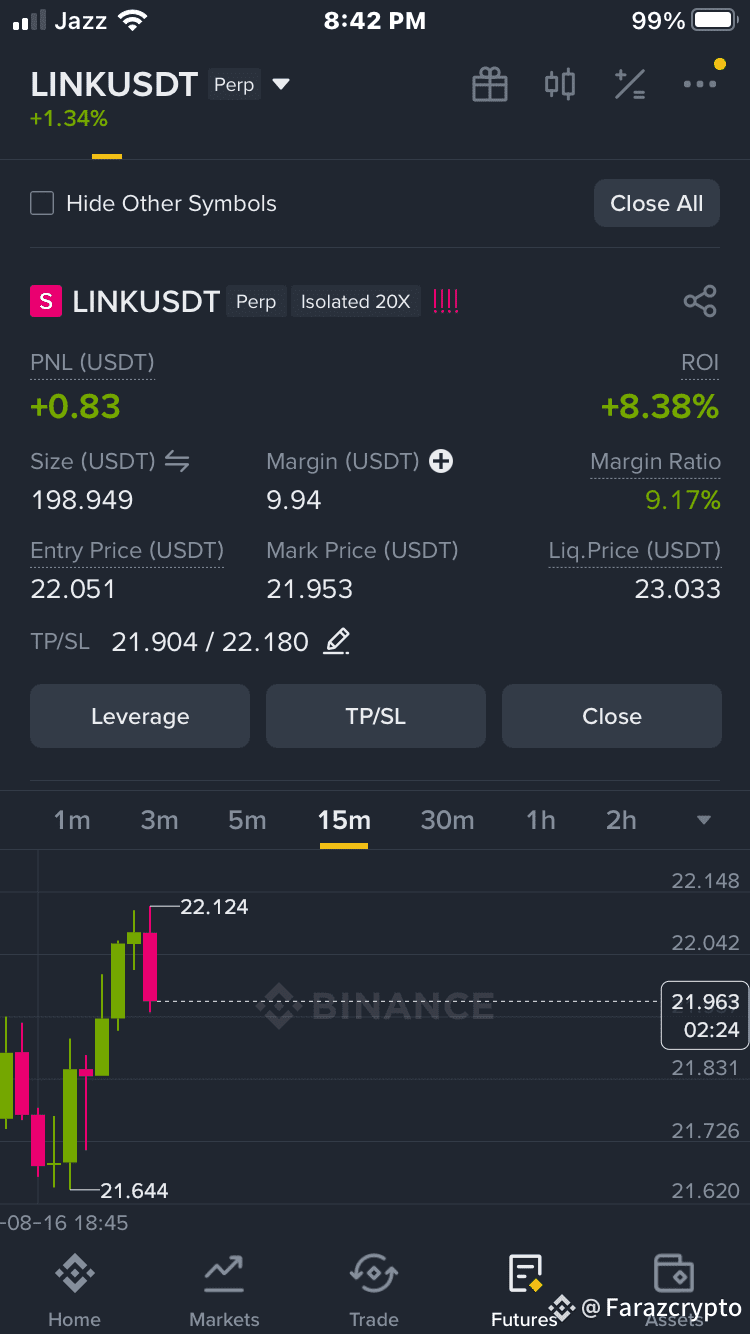Tap the Wi-Fi indicator in status bar

coord(131,20)
